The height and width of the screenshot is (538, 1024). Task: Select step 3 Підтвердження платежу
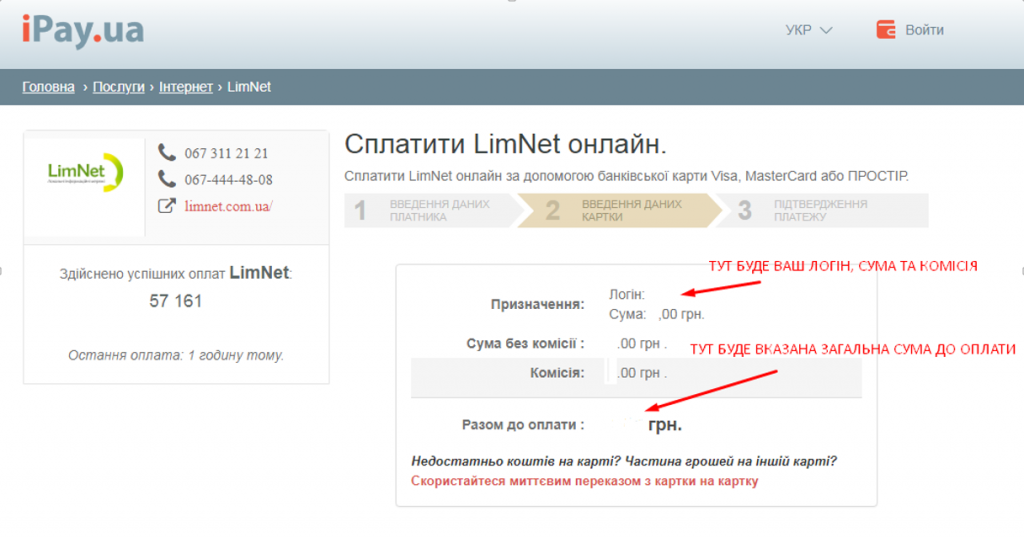point(823,210)
